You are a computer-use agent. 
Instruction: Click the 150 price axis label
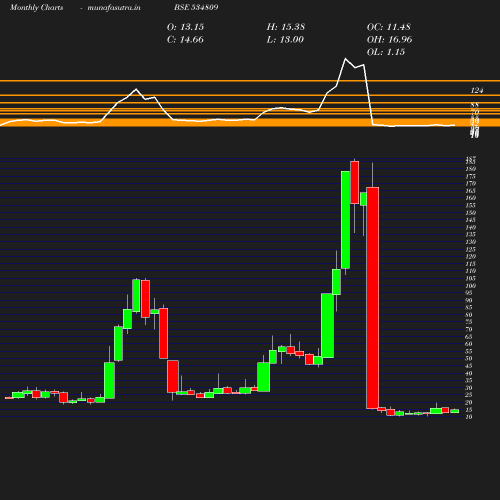471,213
